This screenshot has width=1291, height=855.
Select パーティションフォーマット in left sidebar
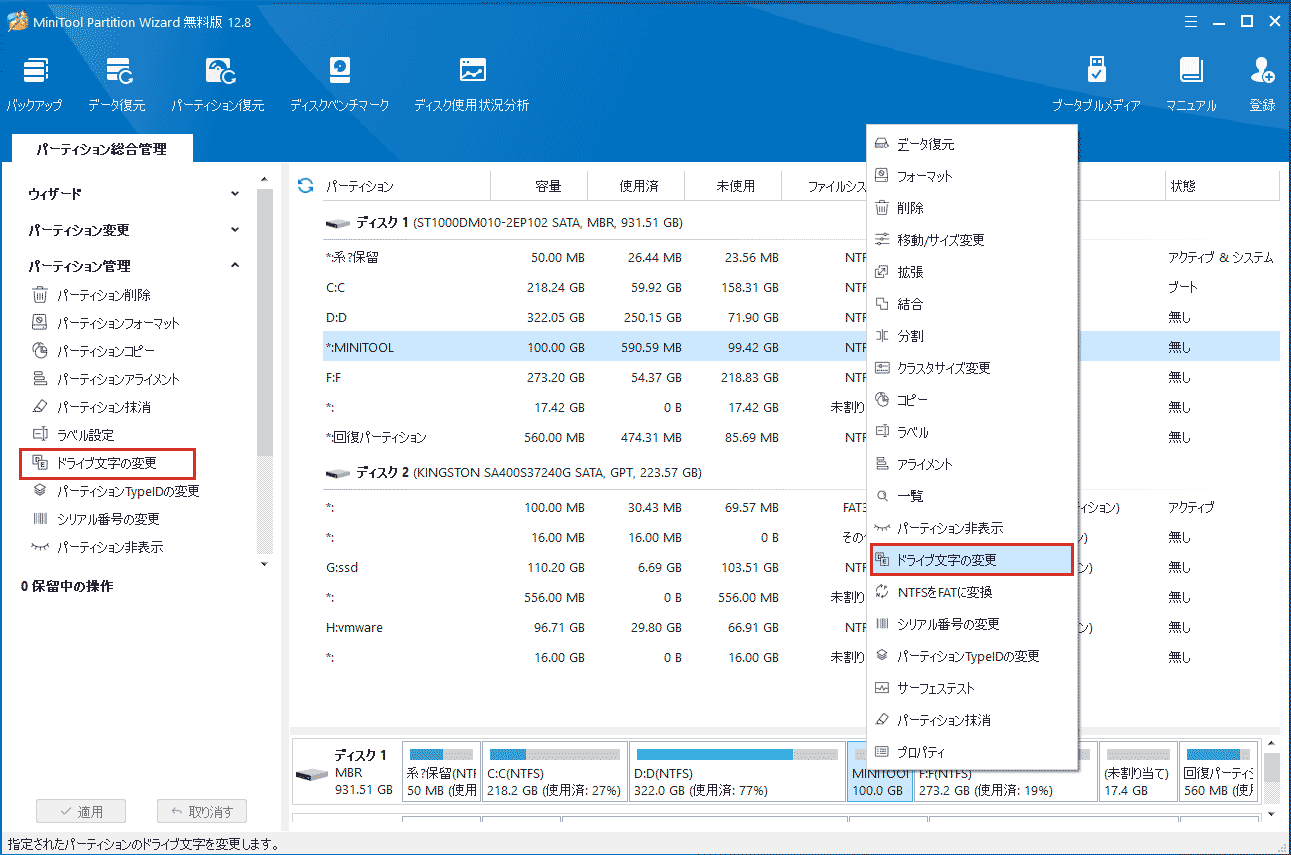pyautogui.click(x=106, y=323)
